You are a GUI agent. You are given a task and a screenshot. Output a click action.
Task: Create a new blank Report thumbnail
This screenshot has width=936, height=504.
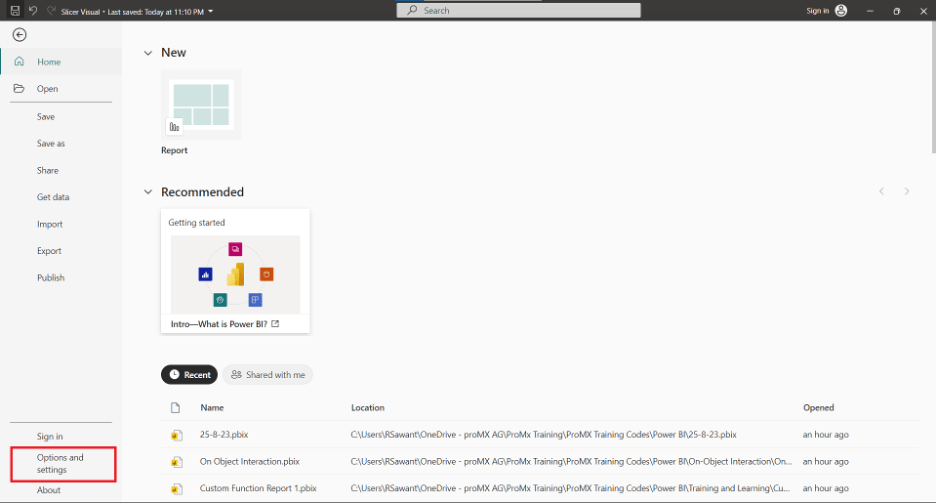(x=201, y=105)
